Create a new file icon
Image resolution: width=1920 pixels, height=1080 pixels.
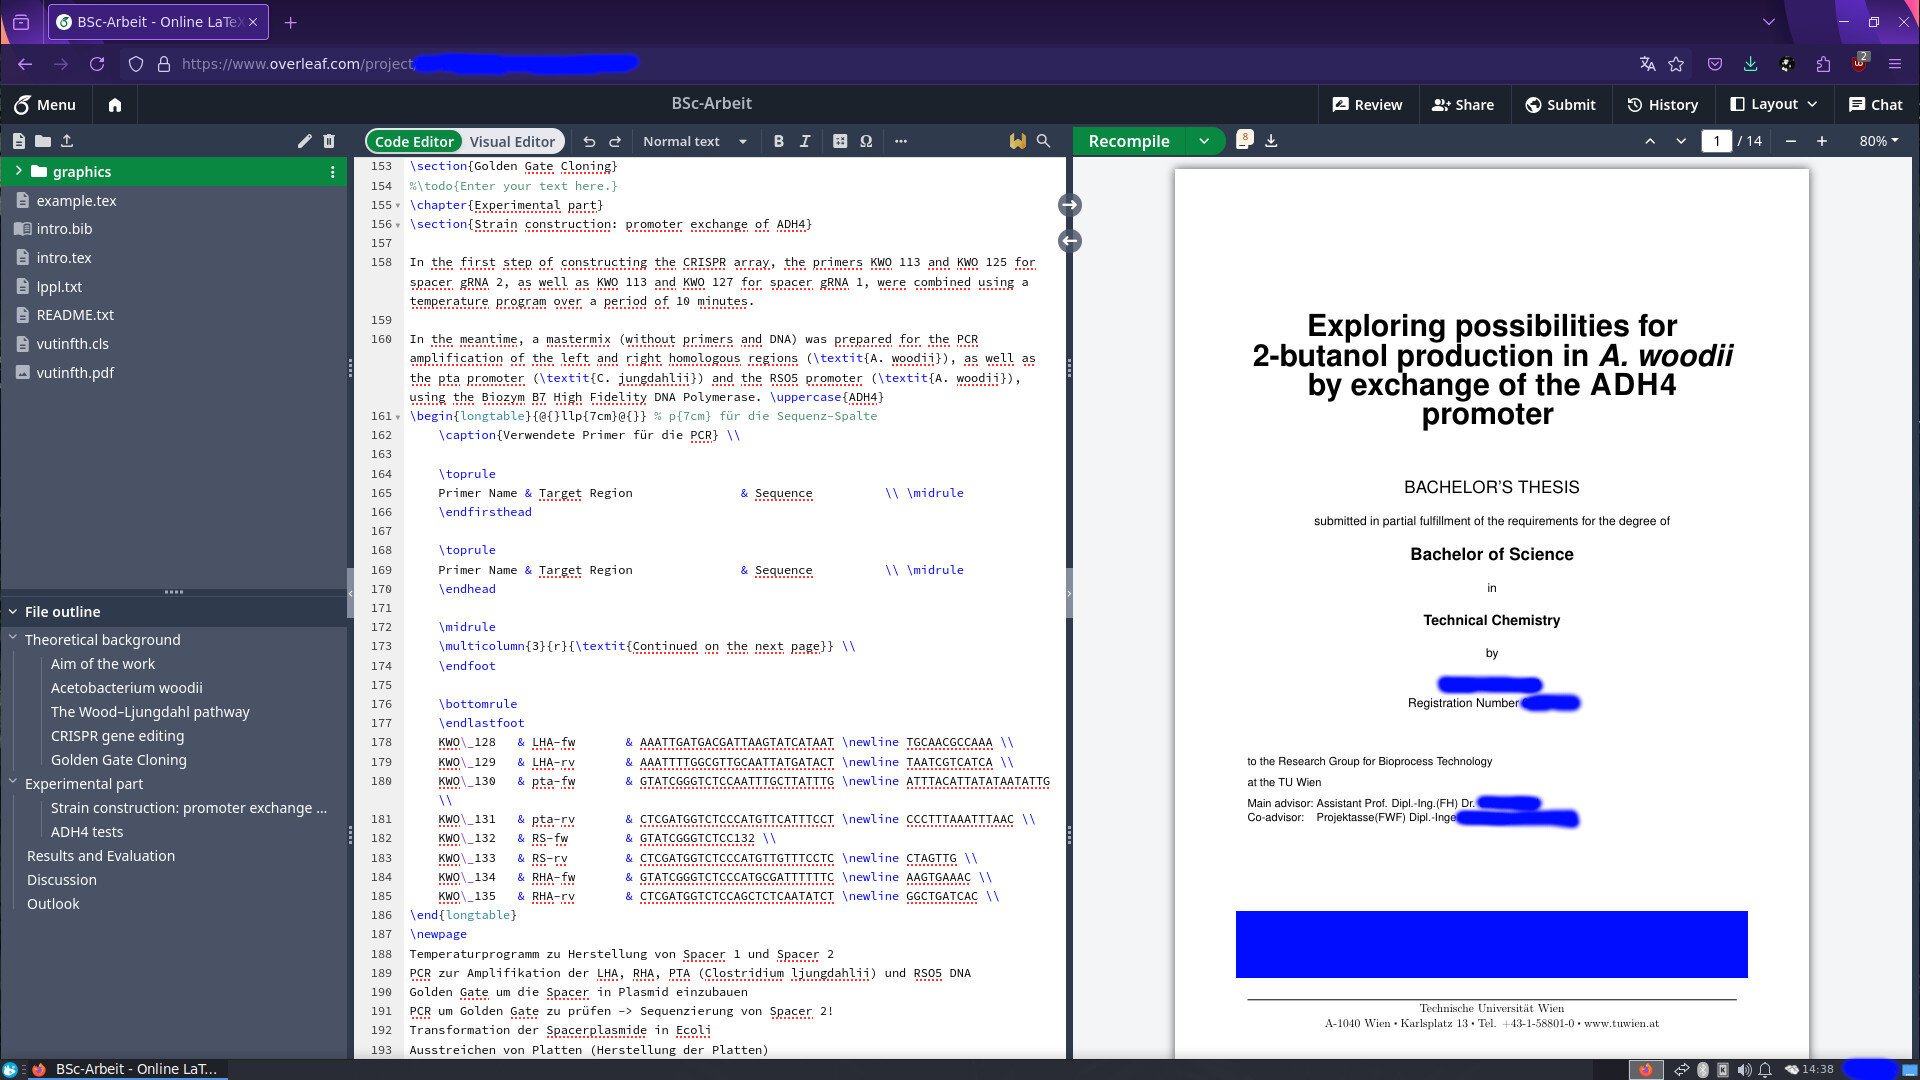19,141
